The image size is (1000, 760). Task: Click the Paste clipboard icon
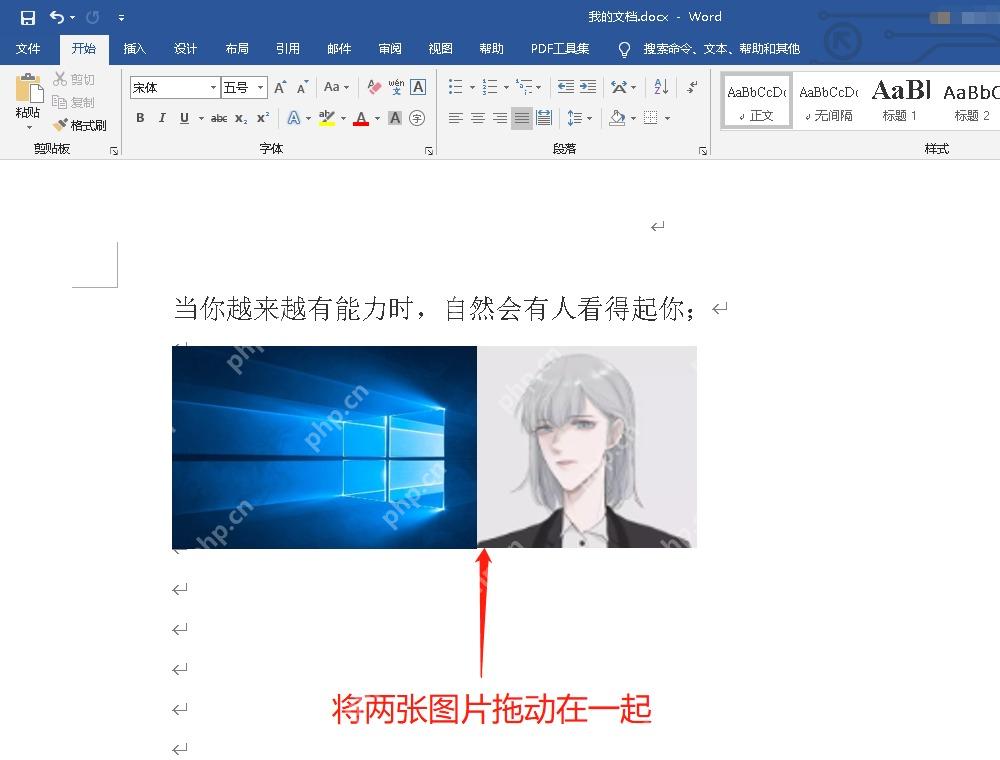click(28, 89)
